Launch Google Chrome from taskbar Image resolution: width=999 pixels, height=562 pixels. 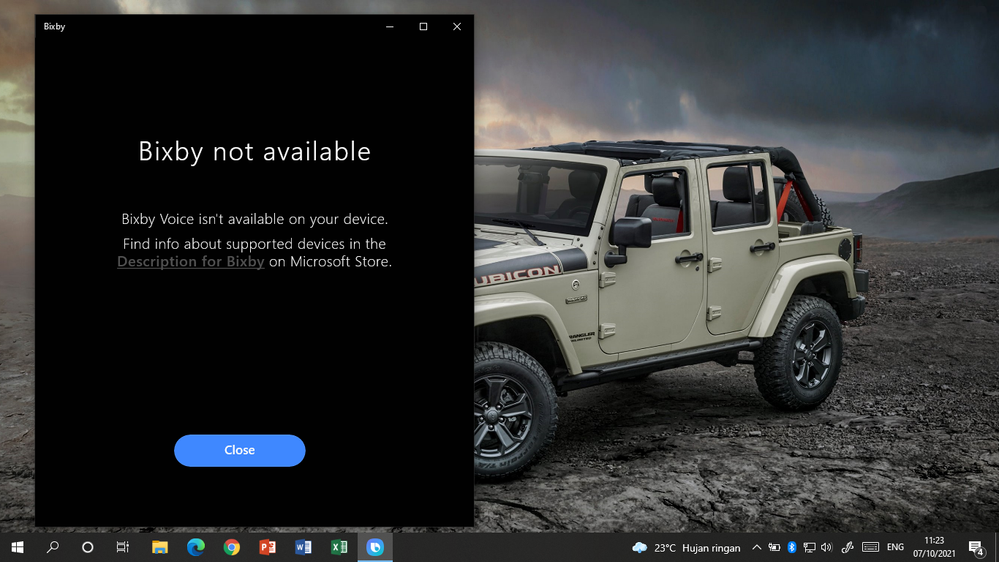click(x=232, y=547)
